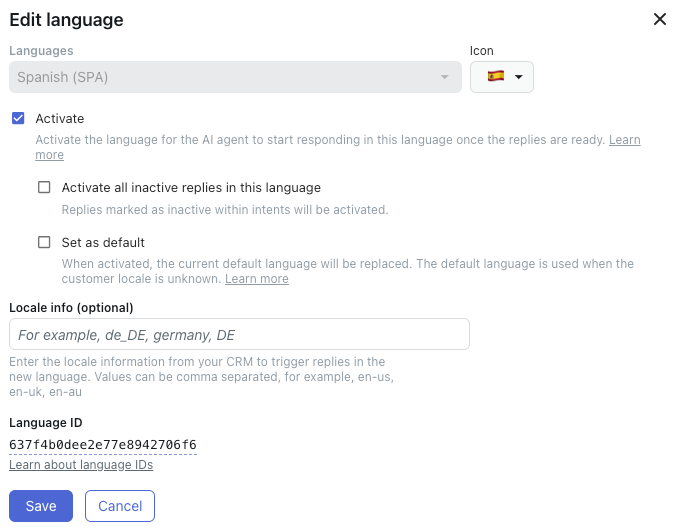Focus the Locale info input field
The height and width of the screenshot is (532, 680).
pos(239,334)
